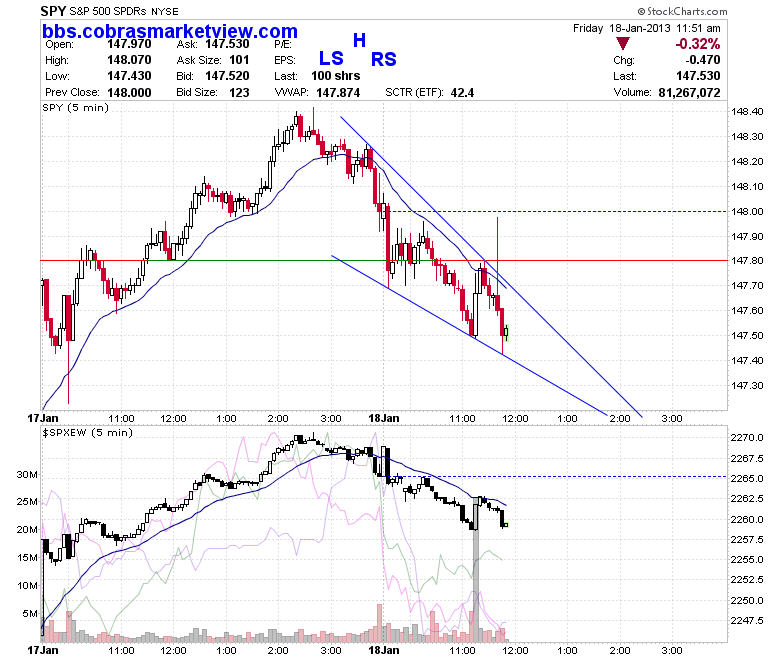The image size is (780, 659).
Task: Click the 147.30 price axis label
Action: pos(747,385)
